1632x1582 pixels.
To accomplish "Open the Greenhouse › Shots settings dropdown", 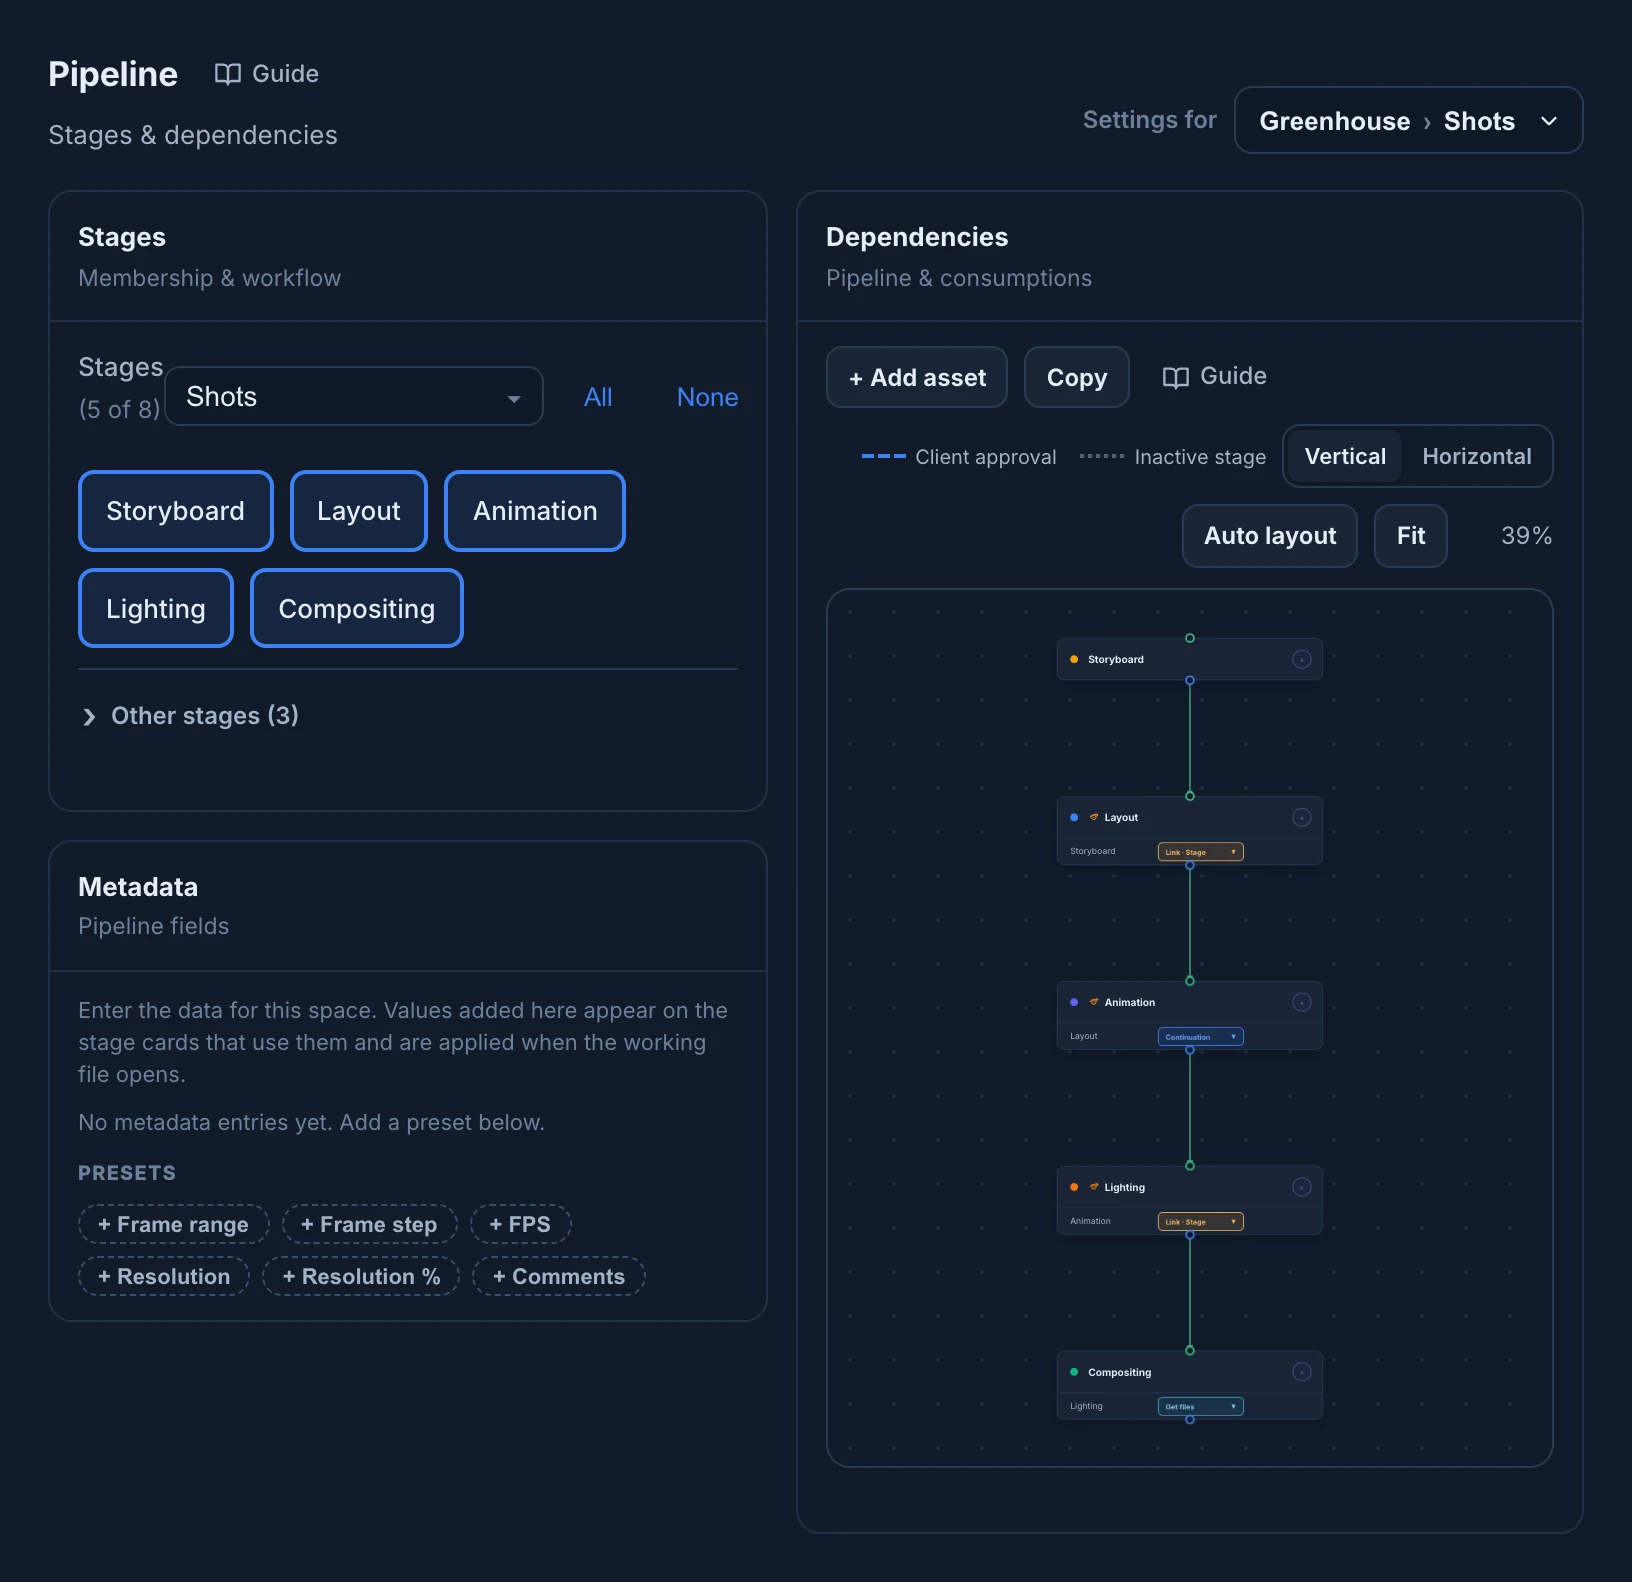I will point(1408,121).
